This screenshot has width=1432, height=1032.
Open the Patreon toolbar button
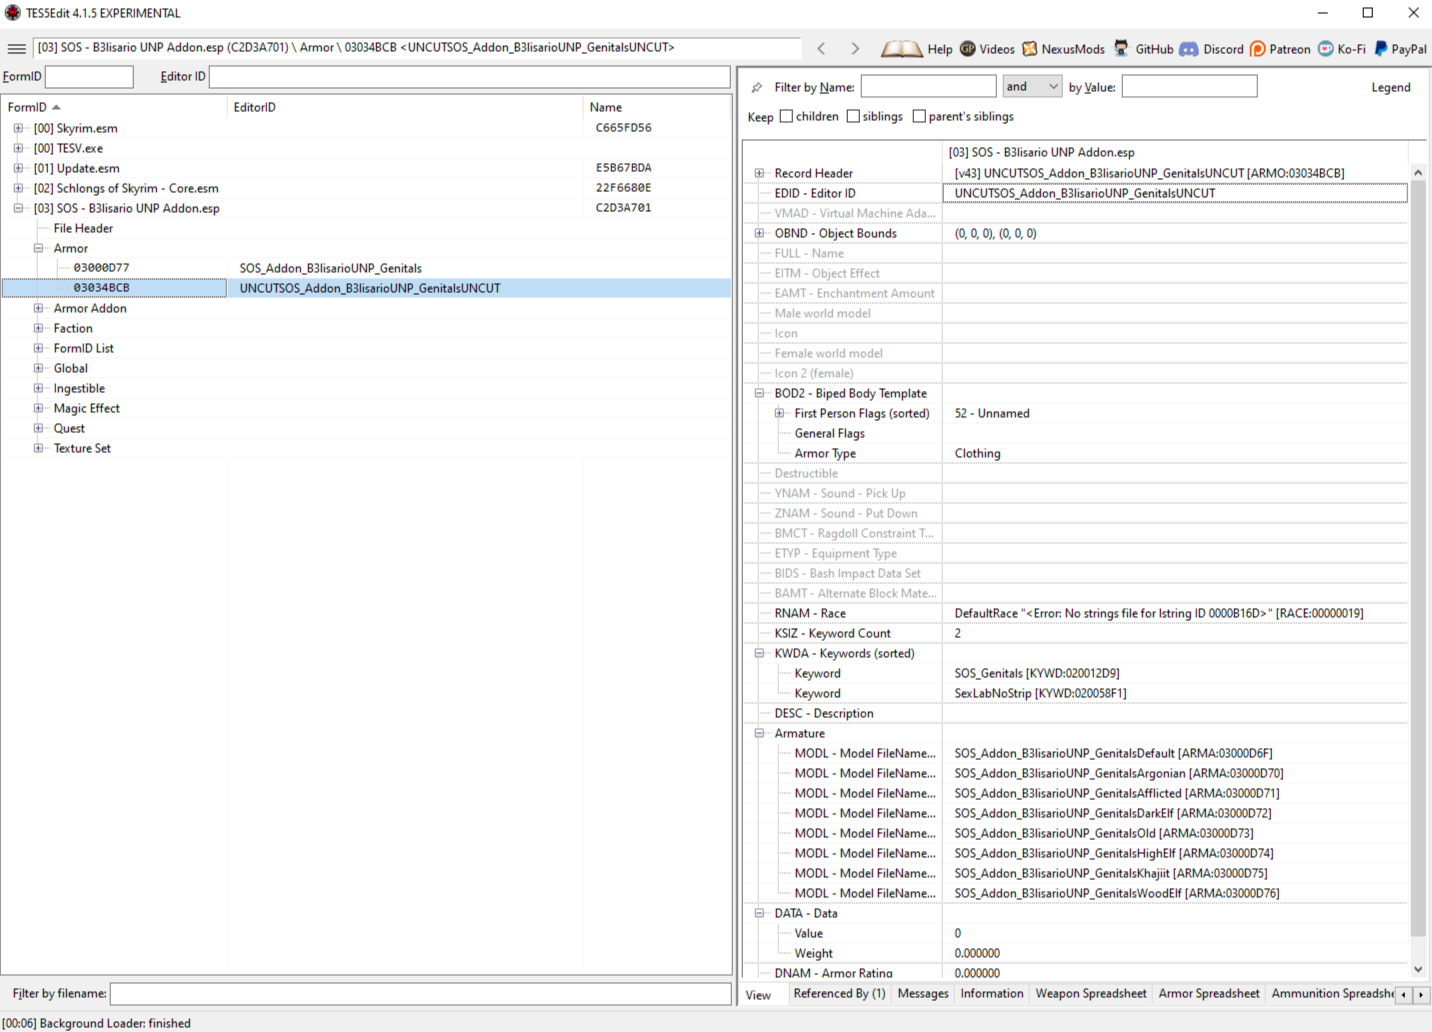click(1280, 49)
